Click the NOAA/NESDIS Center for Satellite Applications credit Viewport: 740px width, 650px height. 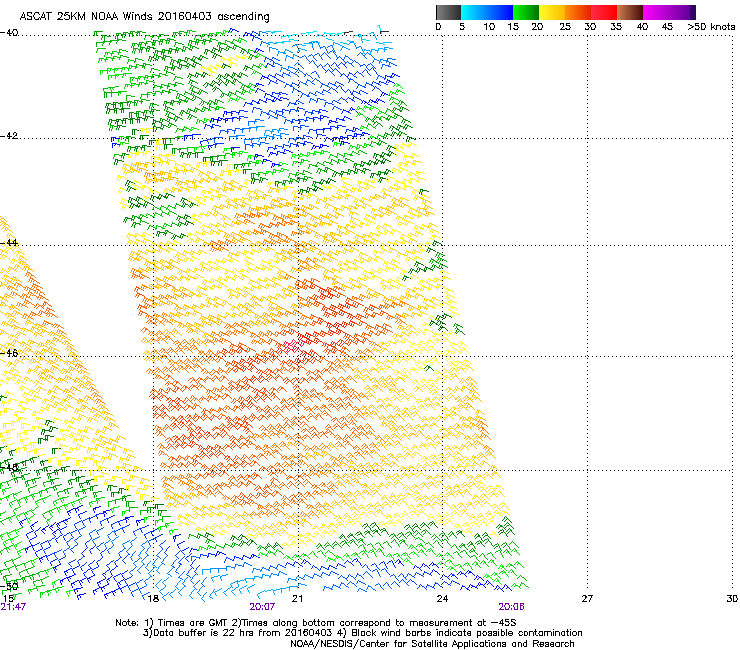(x=432, y=644)
